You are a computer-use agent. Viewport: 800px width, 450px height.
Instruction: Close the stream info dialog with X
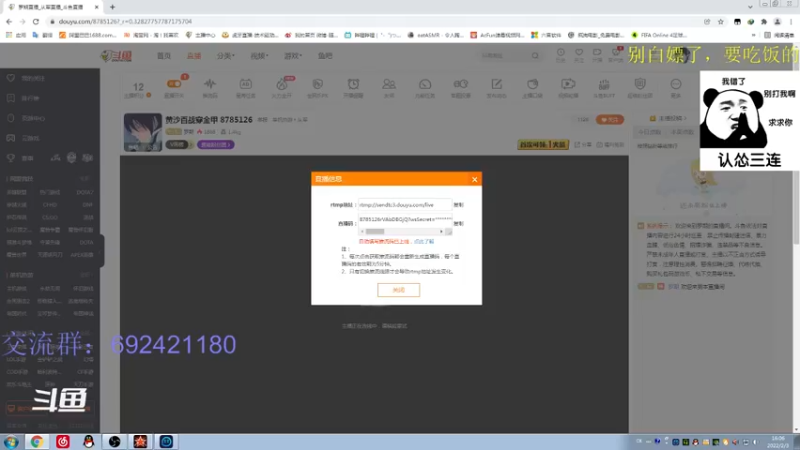[x=474, y=179]
